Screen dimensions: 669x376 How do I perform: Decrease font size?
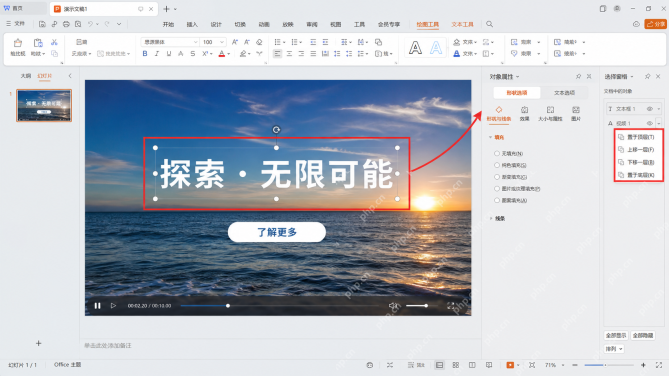(247, 42)
